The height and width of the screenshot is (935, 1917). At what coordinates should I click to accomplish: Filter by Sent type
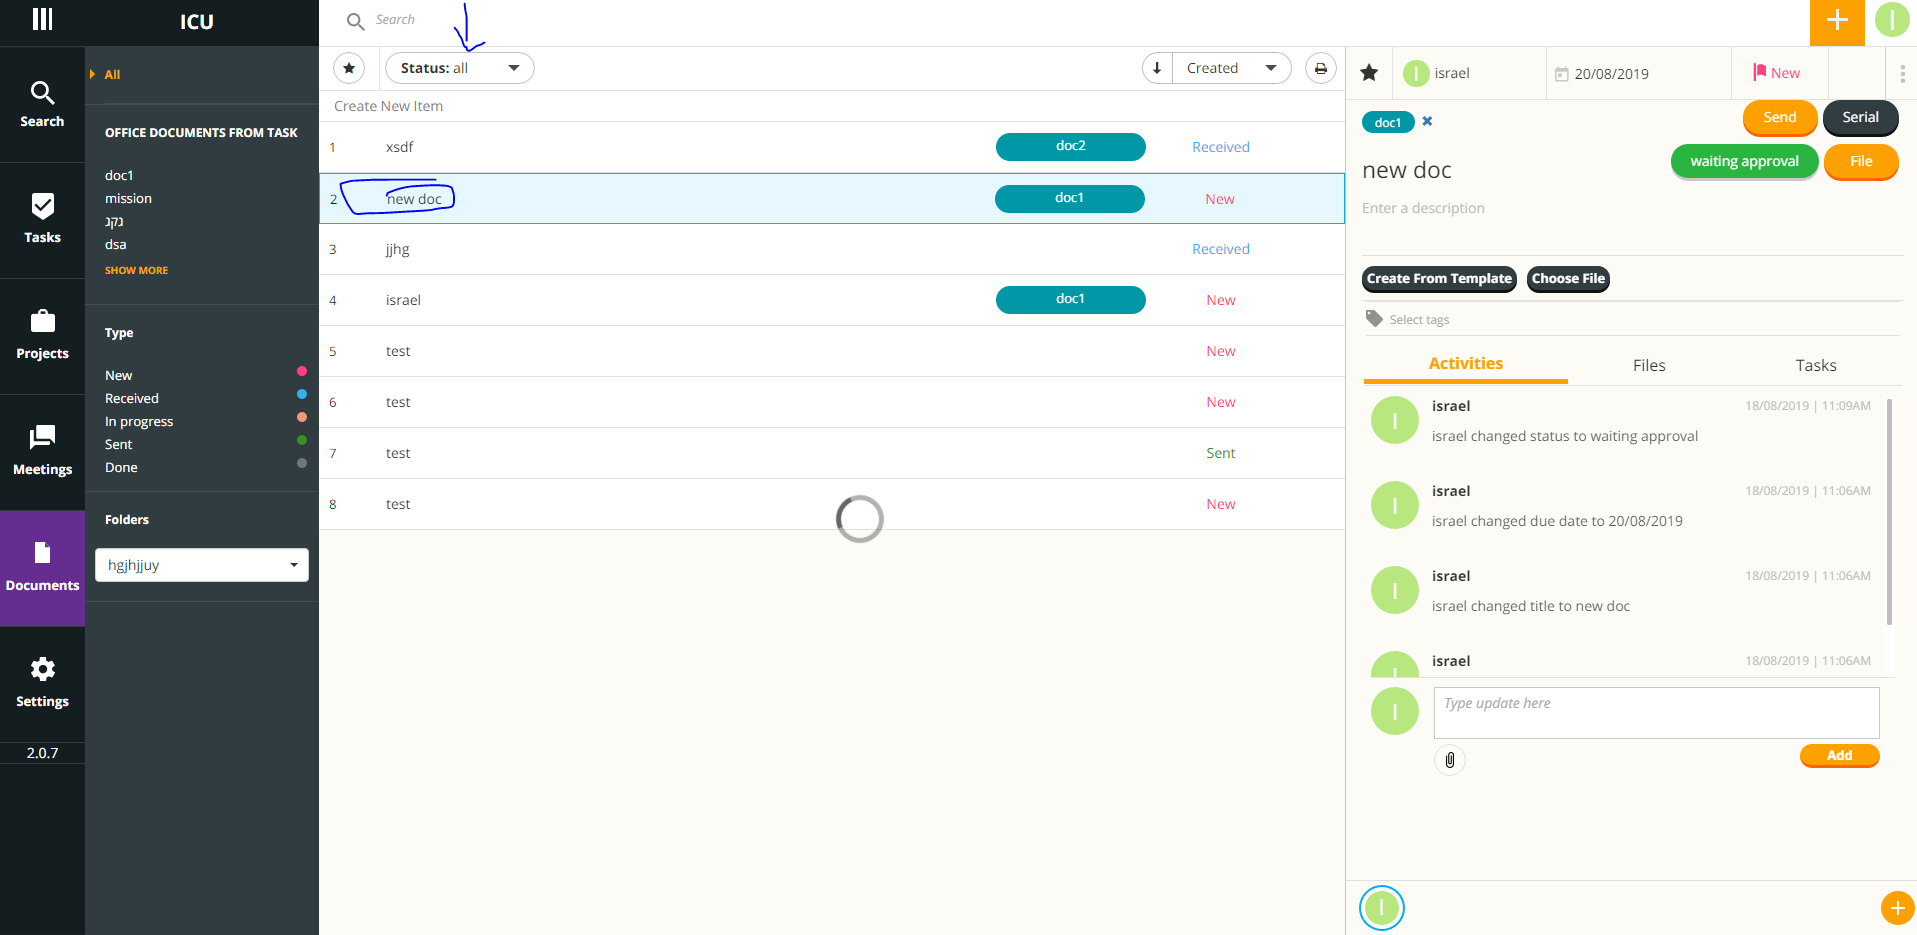tap(118, 444)
